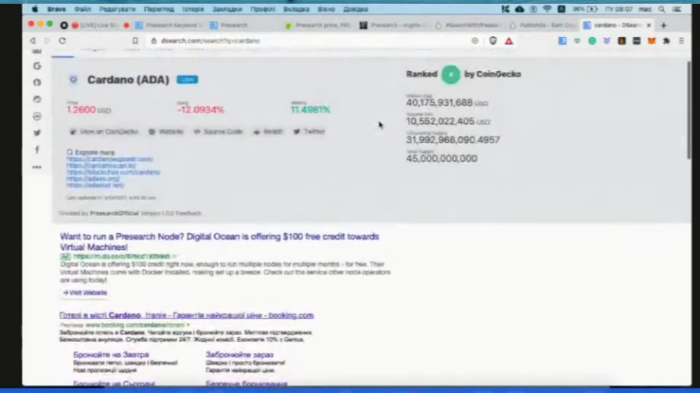Click the Cardano coin logo icon
The height and width of the screenshot is (393, 700).
73,79
